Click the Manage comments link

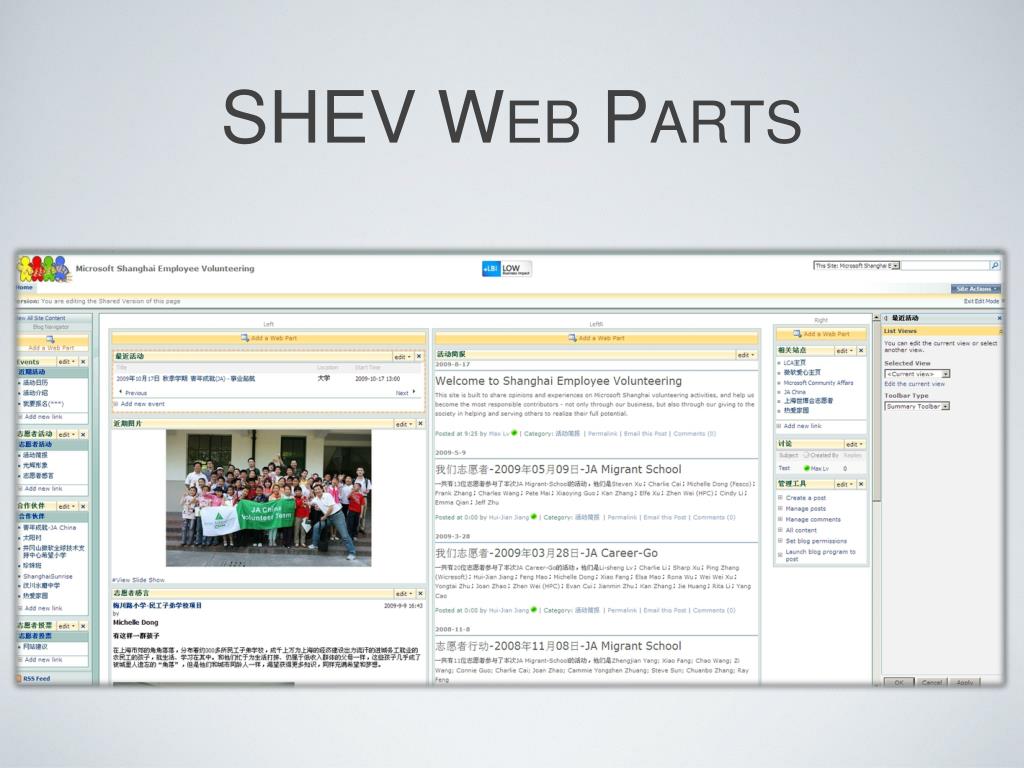coord(813,519)
